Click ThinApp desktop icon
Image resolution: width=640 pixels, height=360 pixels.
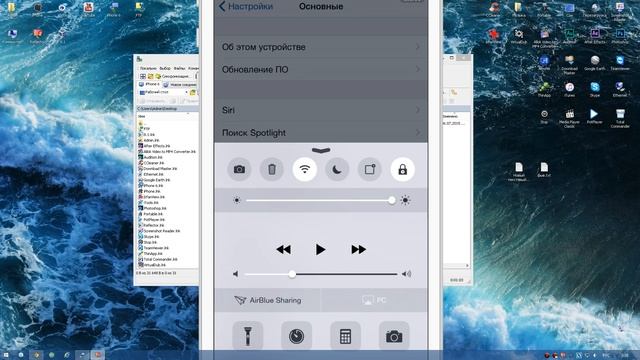[544, 89]
